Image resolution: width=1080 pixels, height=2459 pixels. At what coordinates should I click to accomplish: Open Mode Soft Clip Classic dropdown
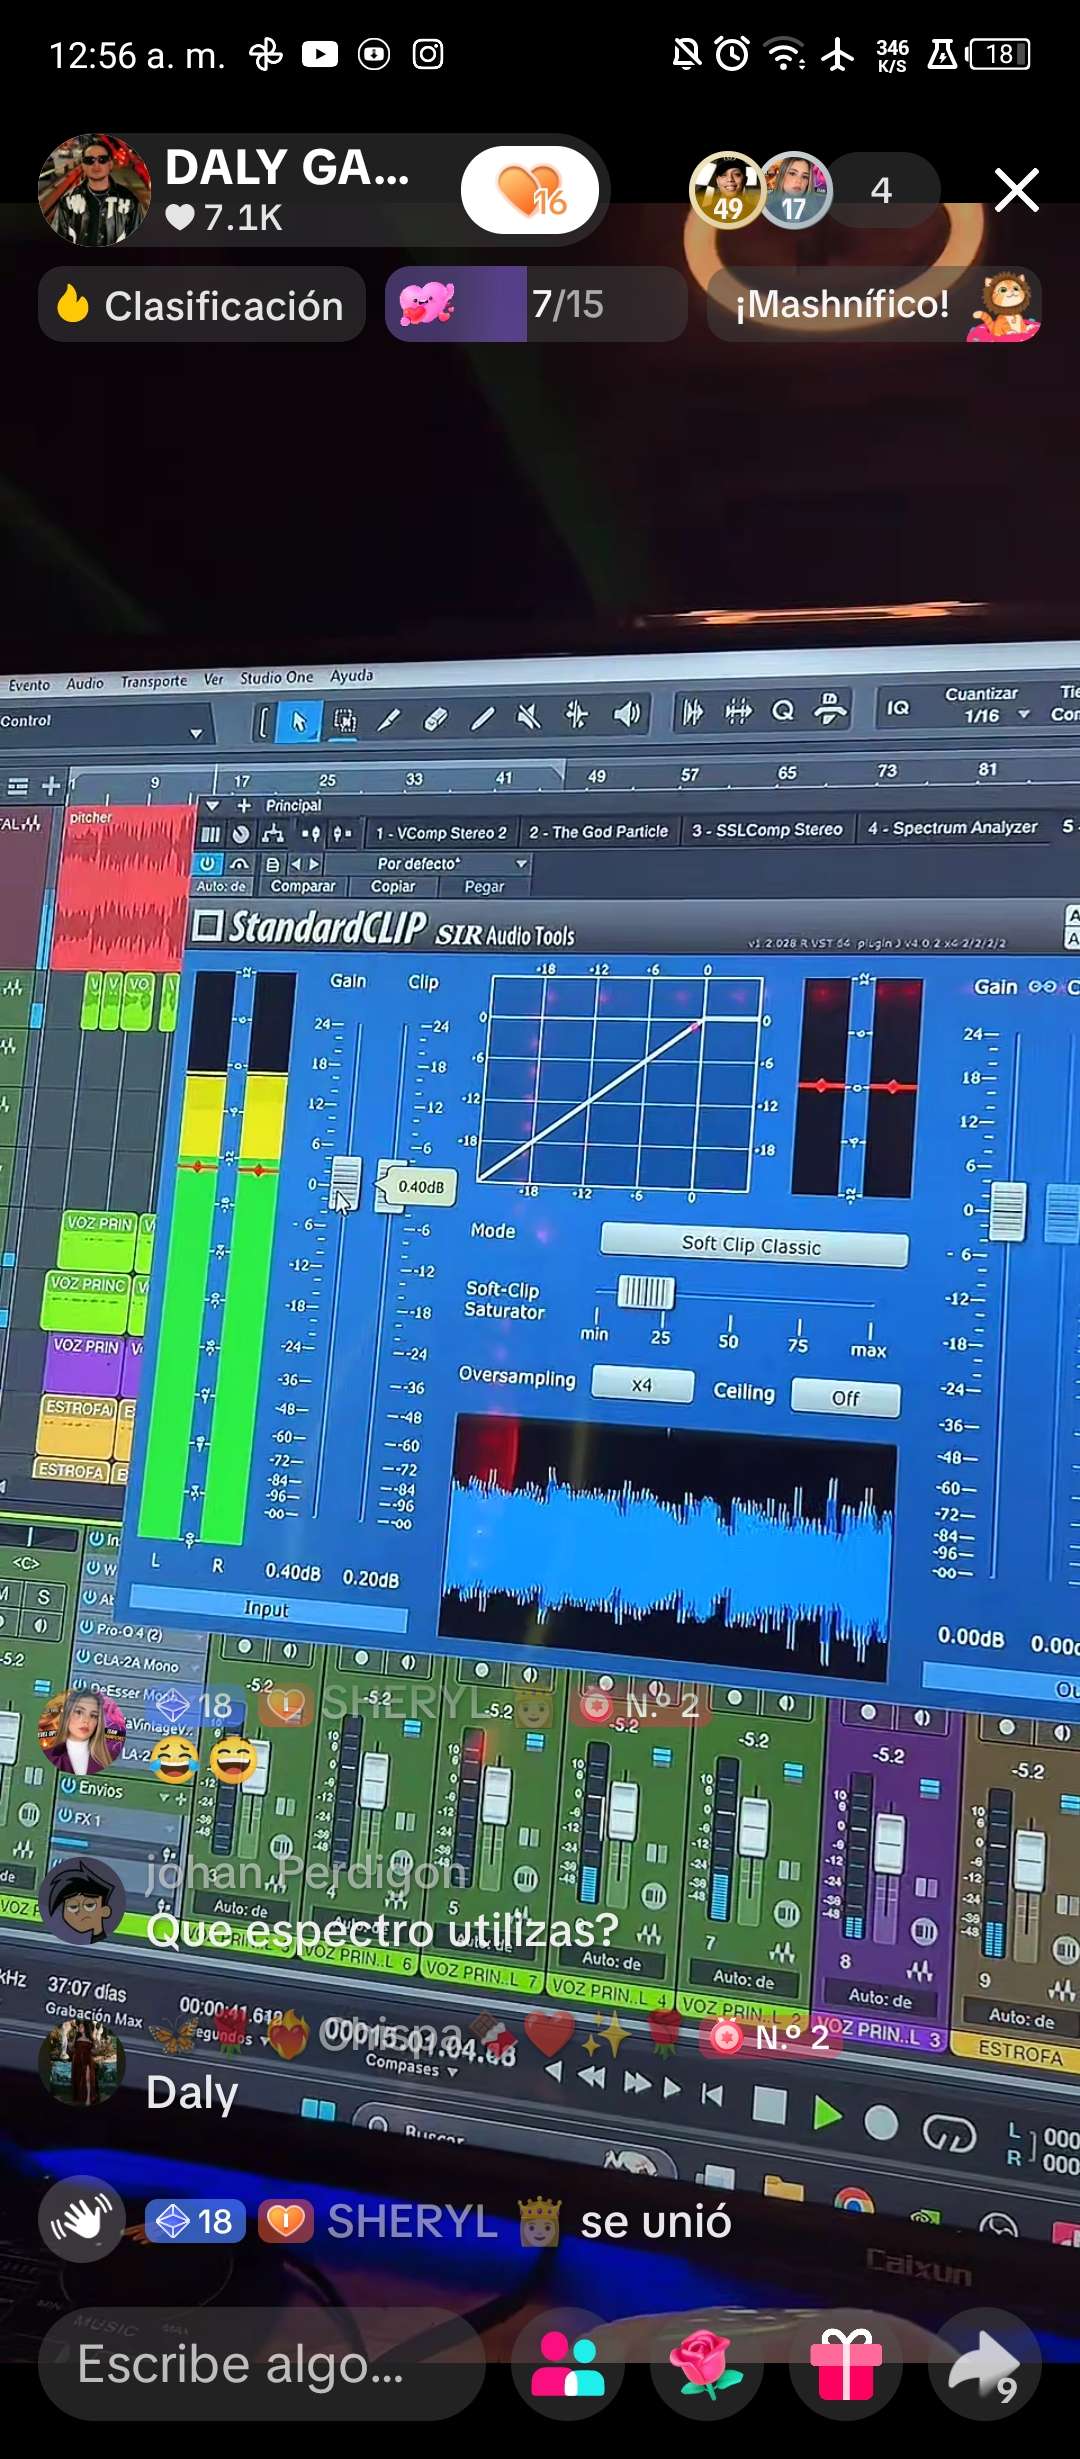753,1245
